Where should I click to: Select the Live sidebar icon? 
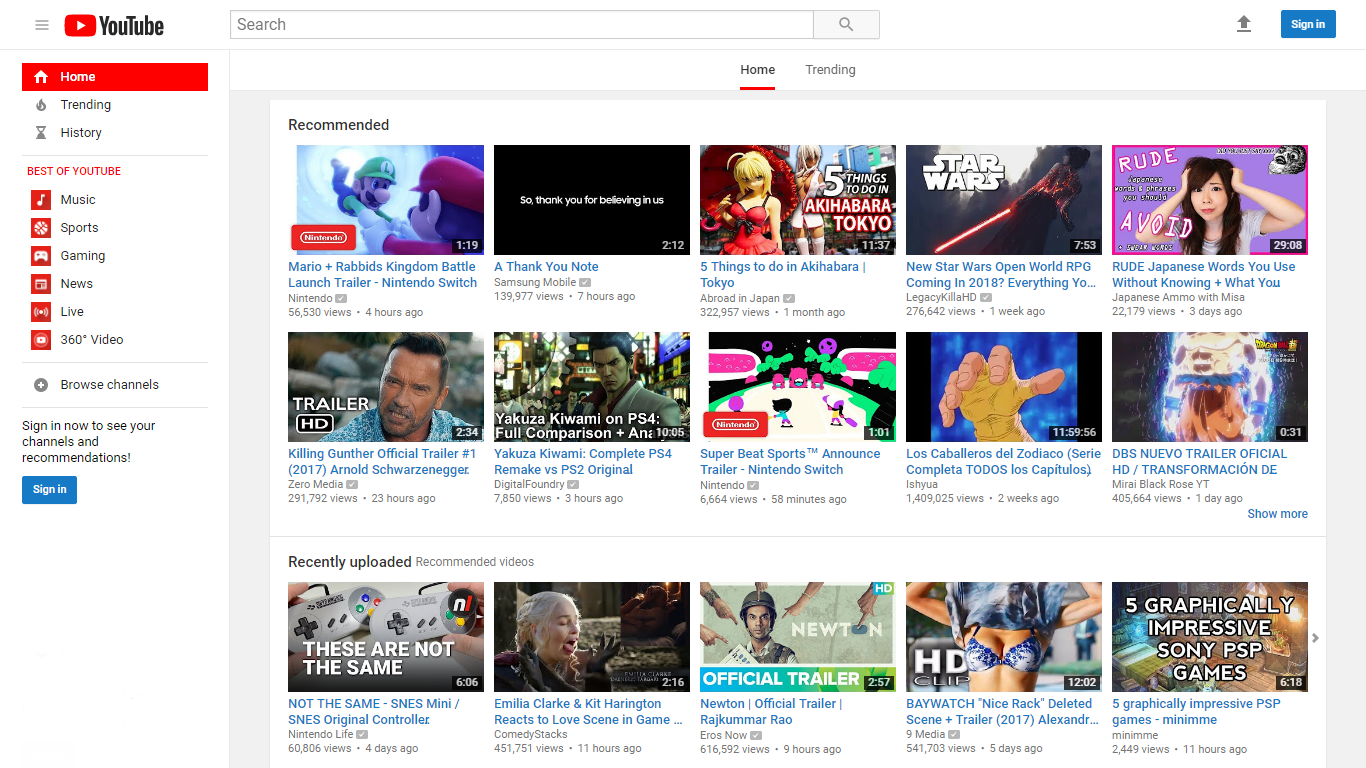click(x=40, y=311)
